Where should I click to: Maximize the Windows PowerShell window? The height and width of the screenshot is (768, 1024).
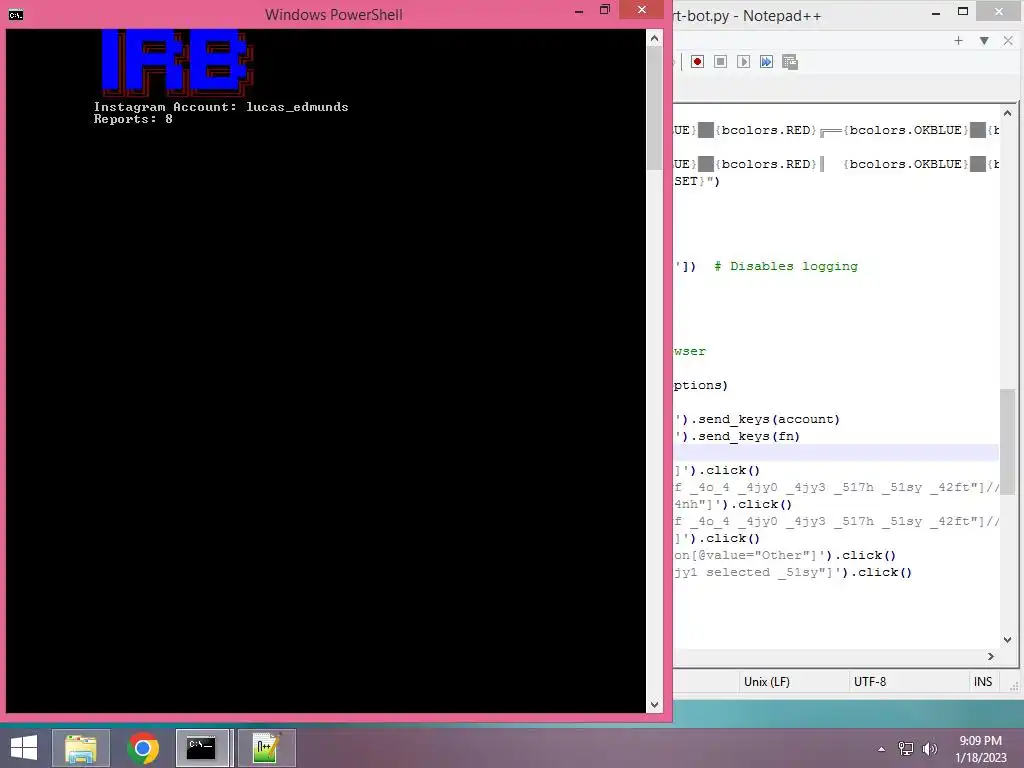pos(605,10)
